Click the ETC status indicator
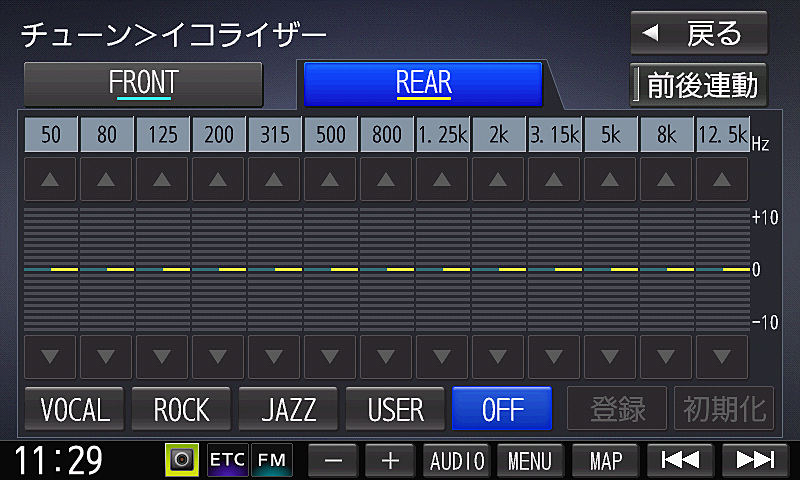 point(228,460)
